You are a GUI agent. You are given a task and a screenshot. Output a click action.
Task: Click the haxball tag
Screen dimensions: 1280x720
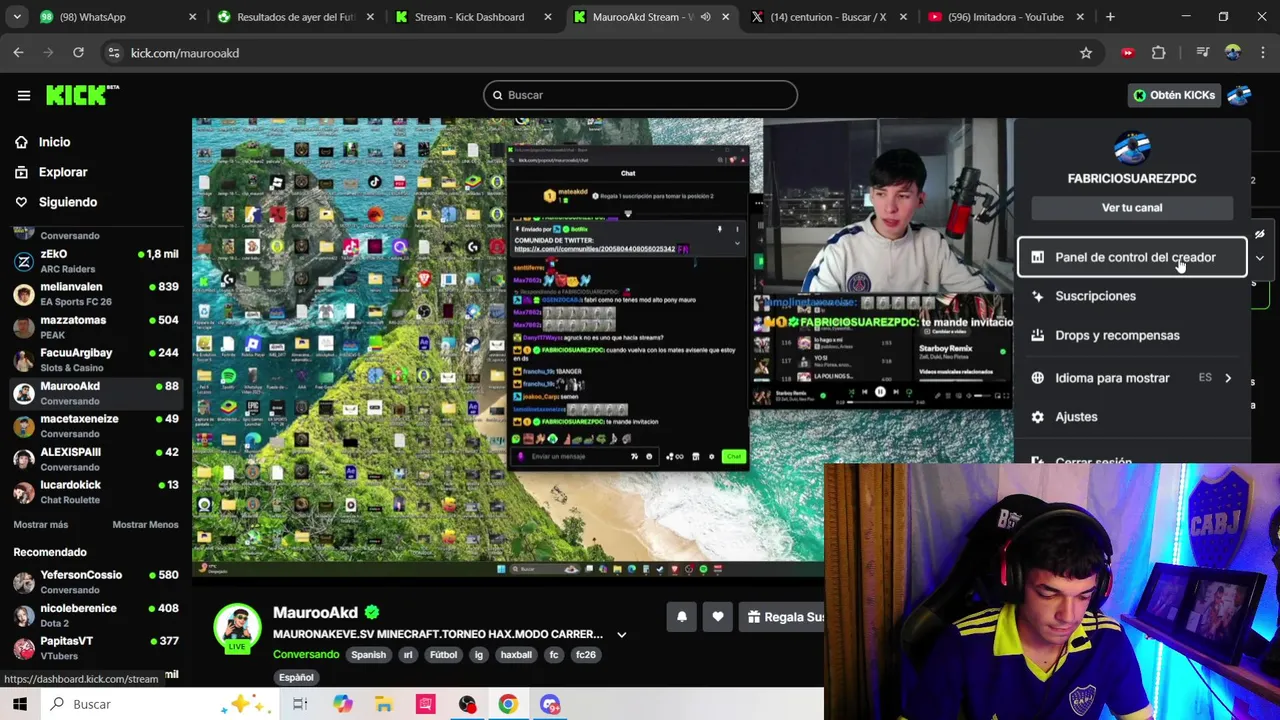pos(516,655)
